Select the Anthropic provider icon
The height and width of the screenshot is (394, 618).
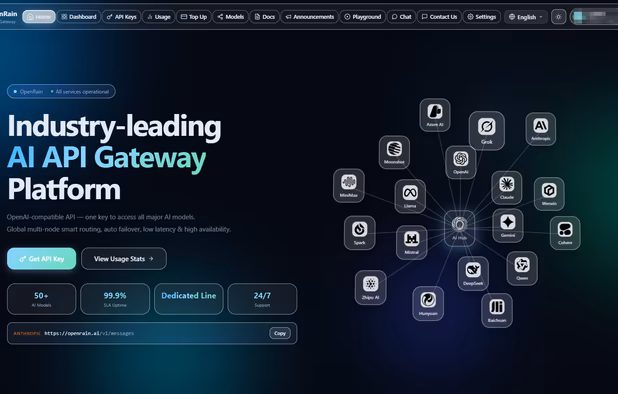[540, 129]
